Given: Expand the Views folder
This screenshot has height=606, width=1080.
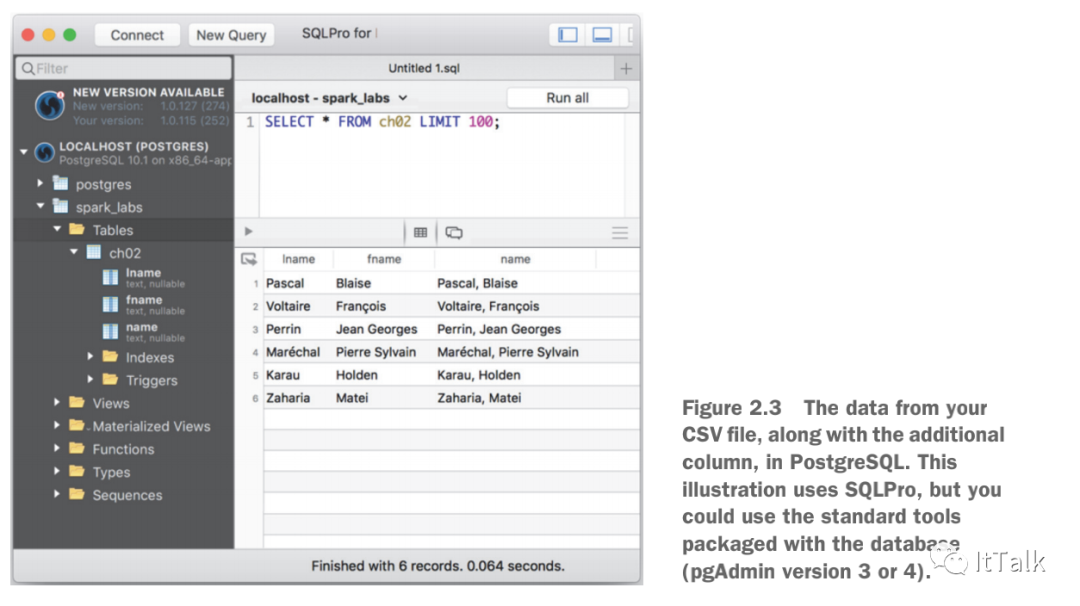Looking at the screenshot, I should tap(57, 401).
